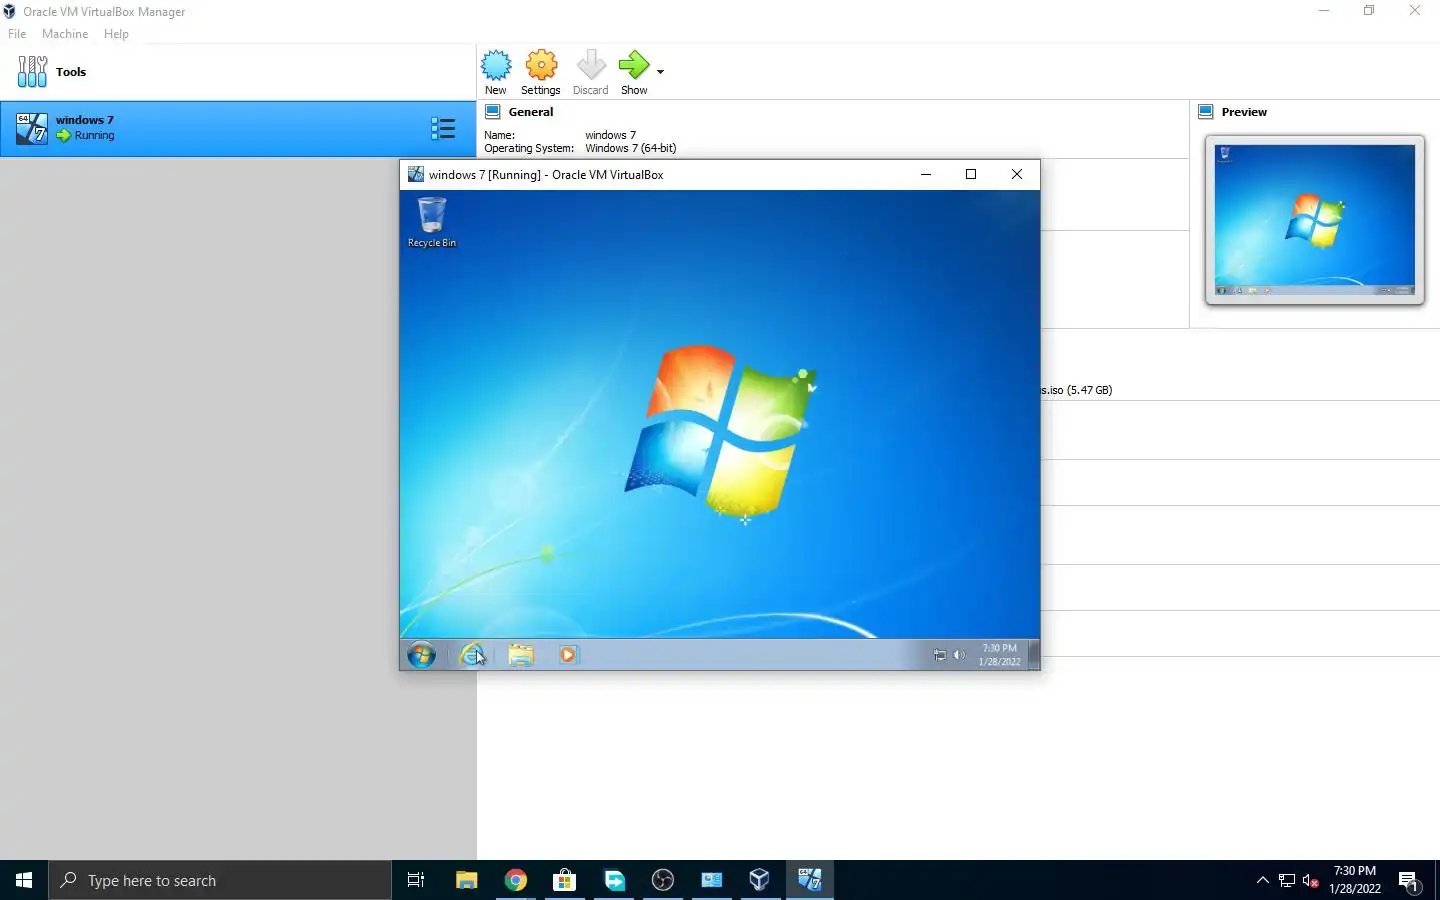Image resolution: width=1440 pixels, height=900 pixels.
Task: Show hidden host tray icons
Action: 1263,880
